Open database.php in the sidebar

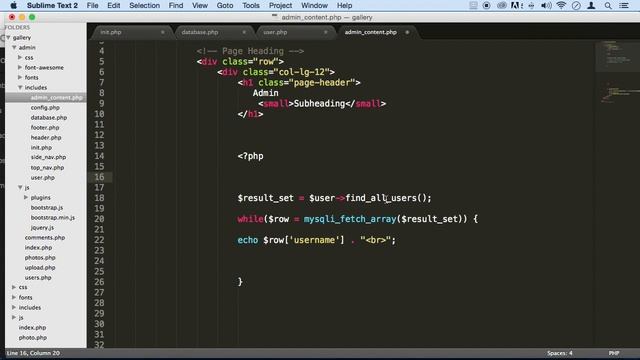tap(49, 118)
